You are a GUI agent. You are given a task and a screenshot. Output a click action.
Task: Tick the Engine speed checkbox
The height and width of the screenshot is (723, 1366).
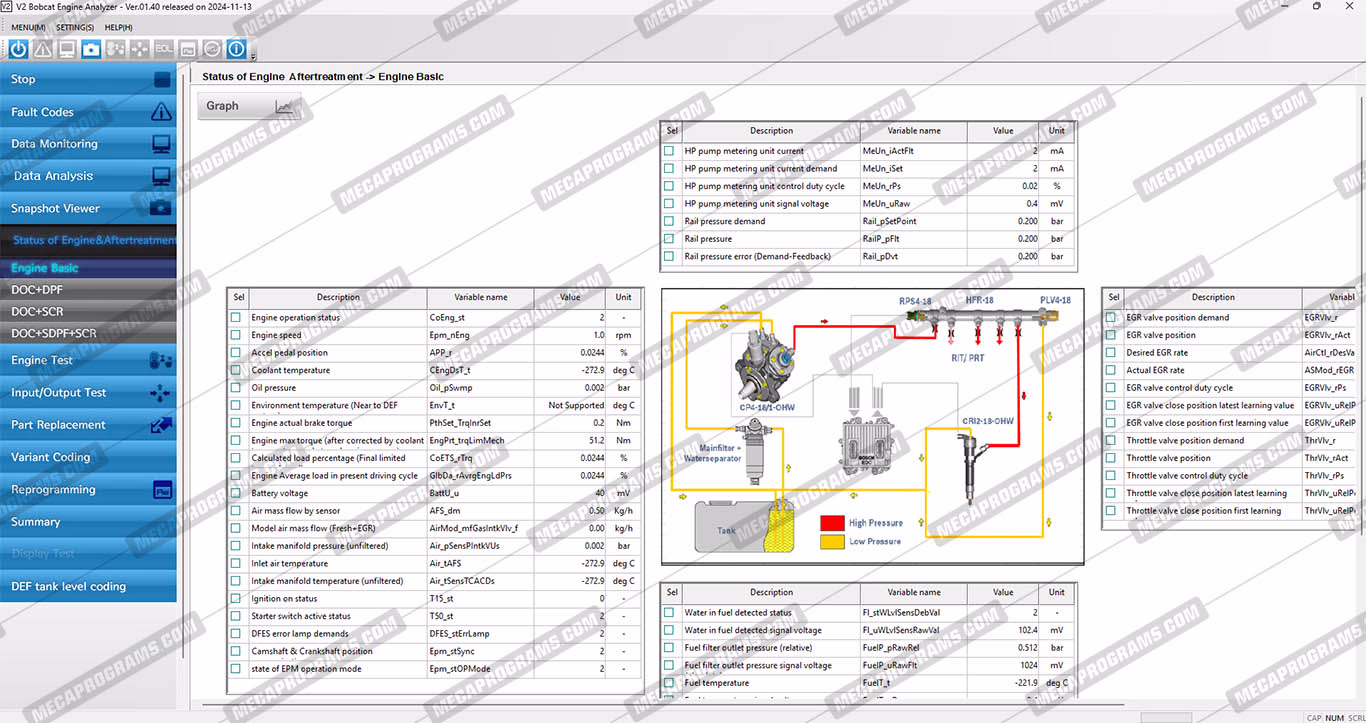[236, 335]
